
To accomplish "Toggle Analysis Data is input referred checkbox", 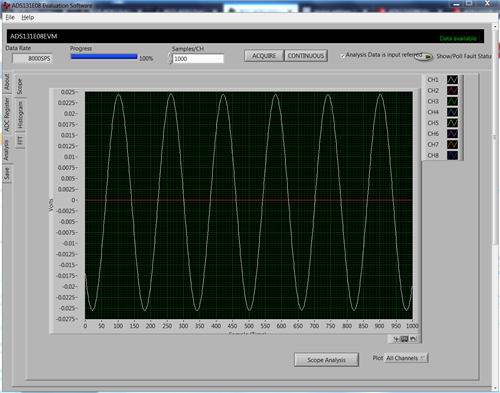I will [342, 56].
